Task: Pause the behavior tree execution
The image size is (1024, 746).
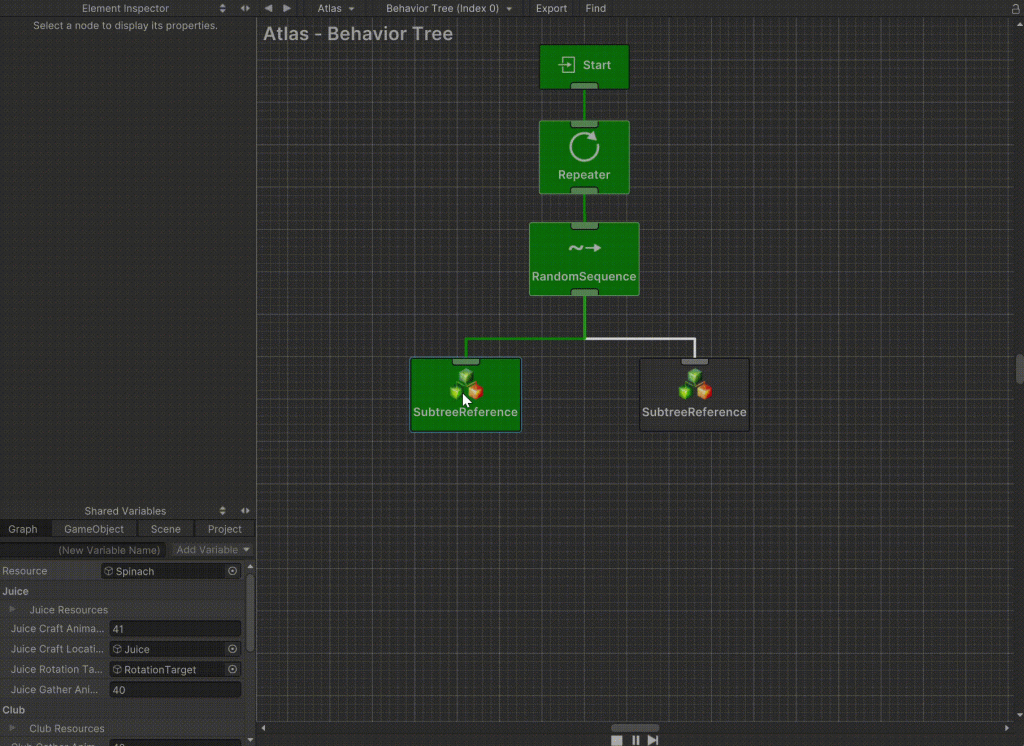Action: point(635,740)
